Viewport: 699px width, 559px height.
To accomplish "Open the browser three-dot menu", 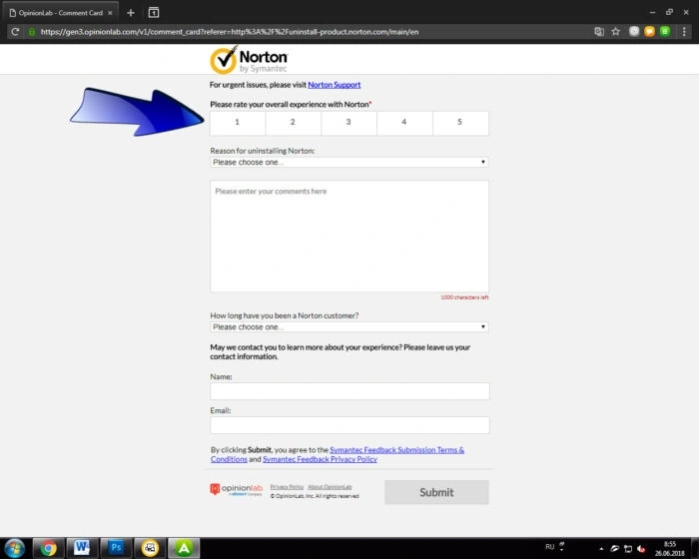I will pos(684,31).
